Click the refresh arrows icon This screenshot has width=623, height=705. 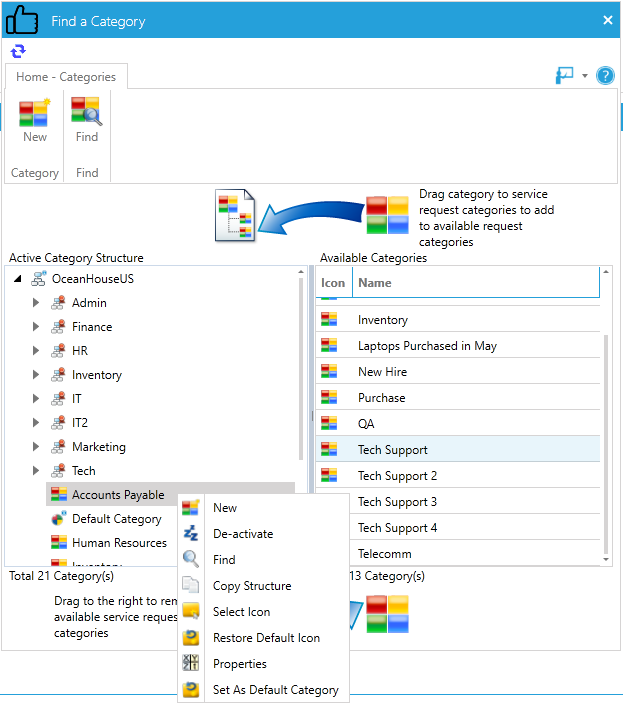pyautogui.click(x=18, y=51)
